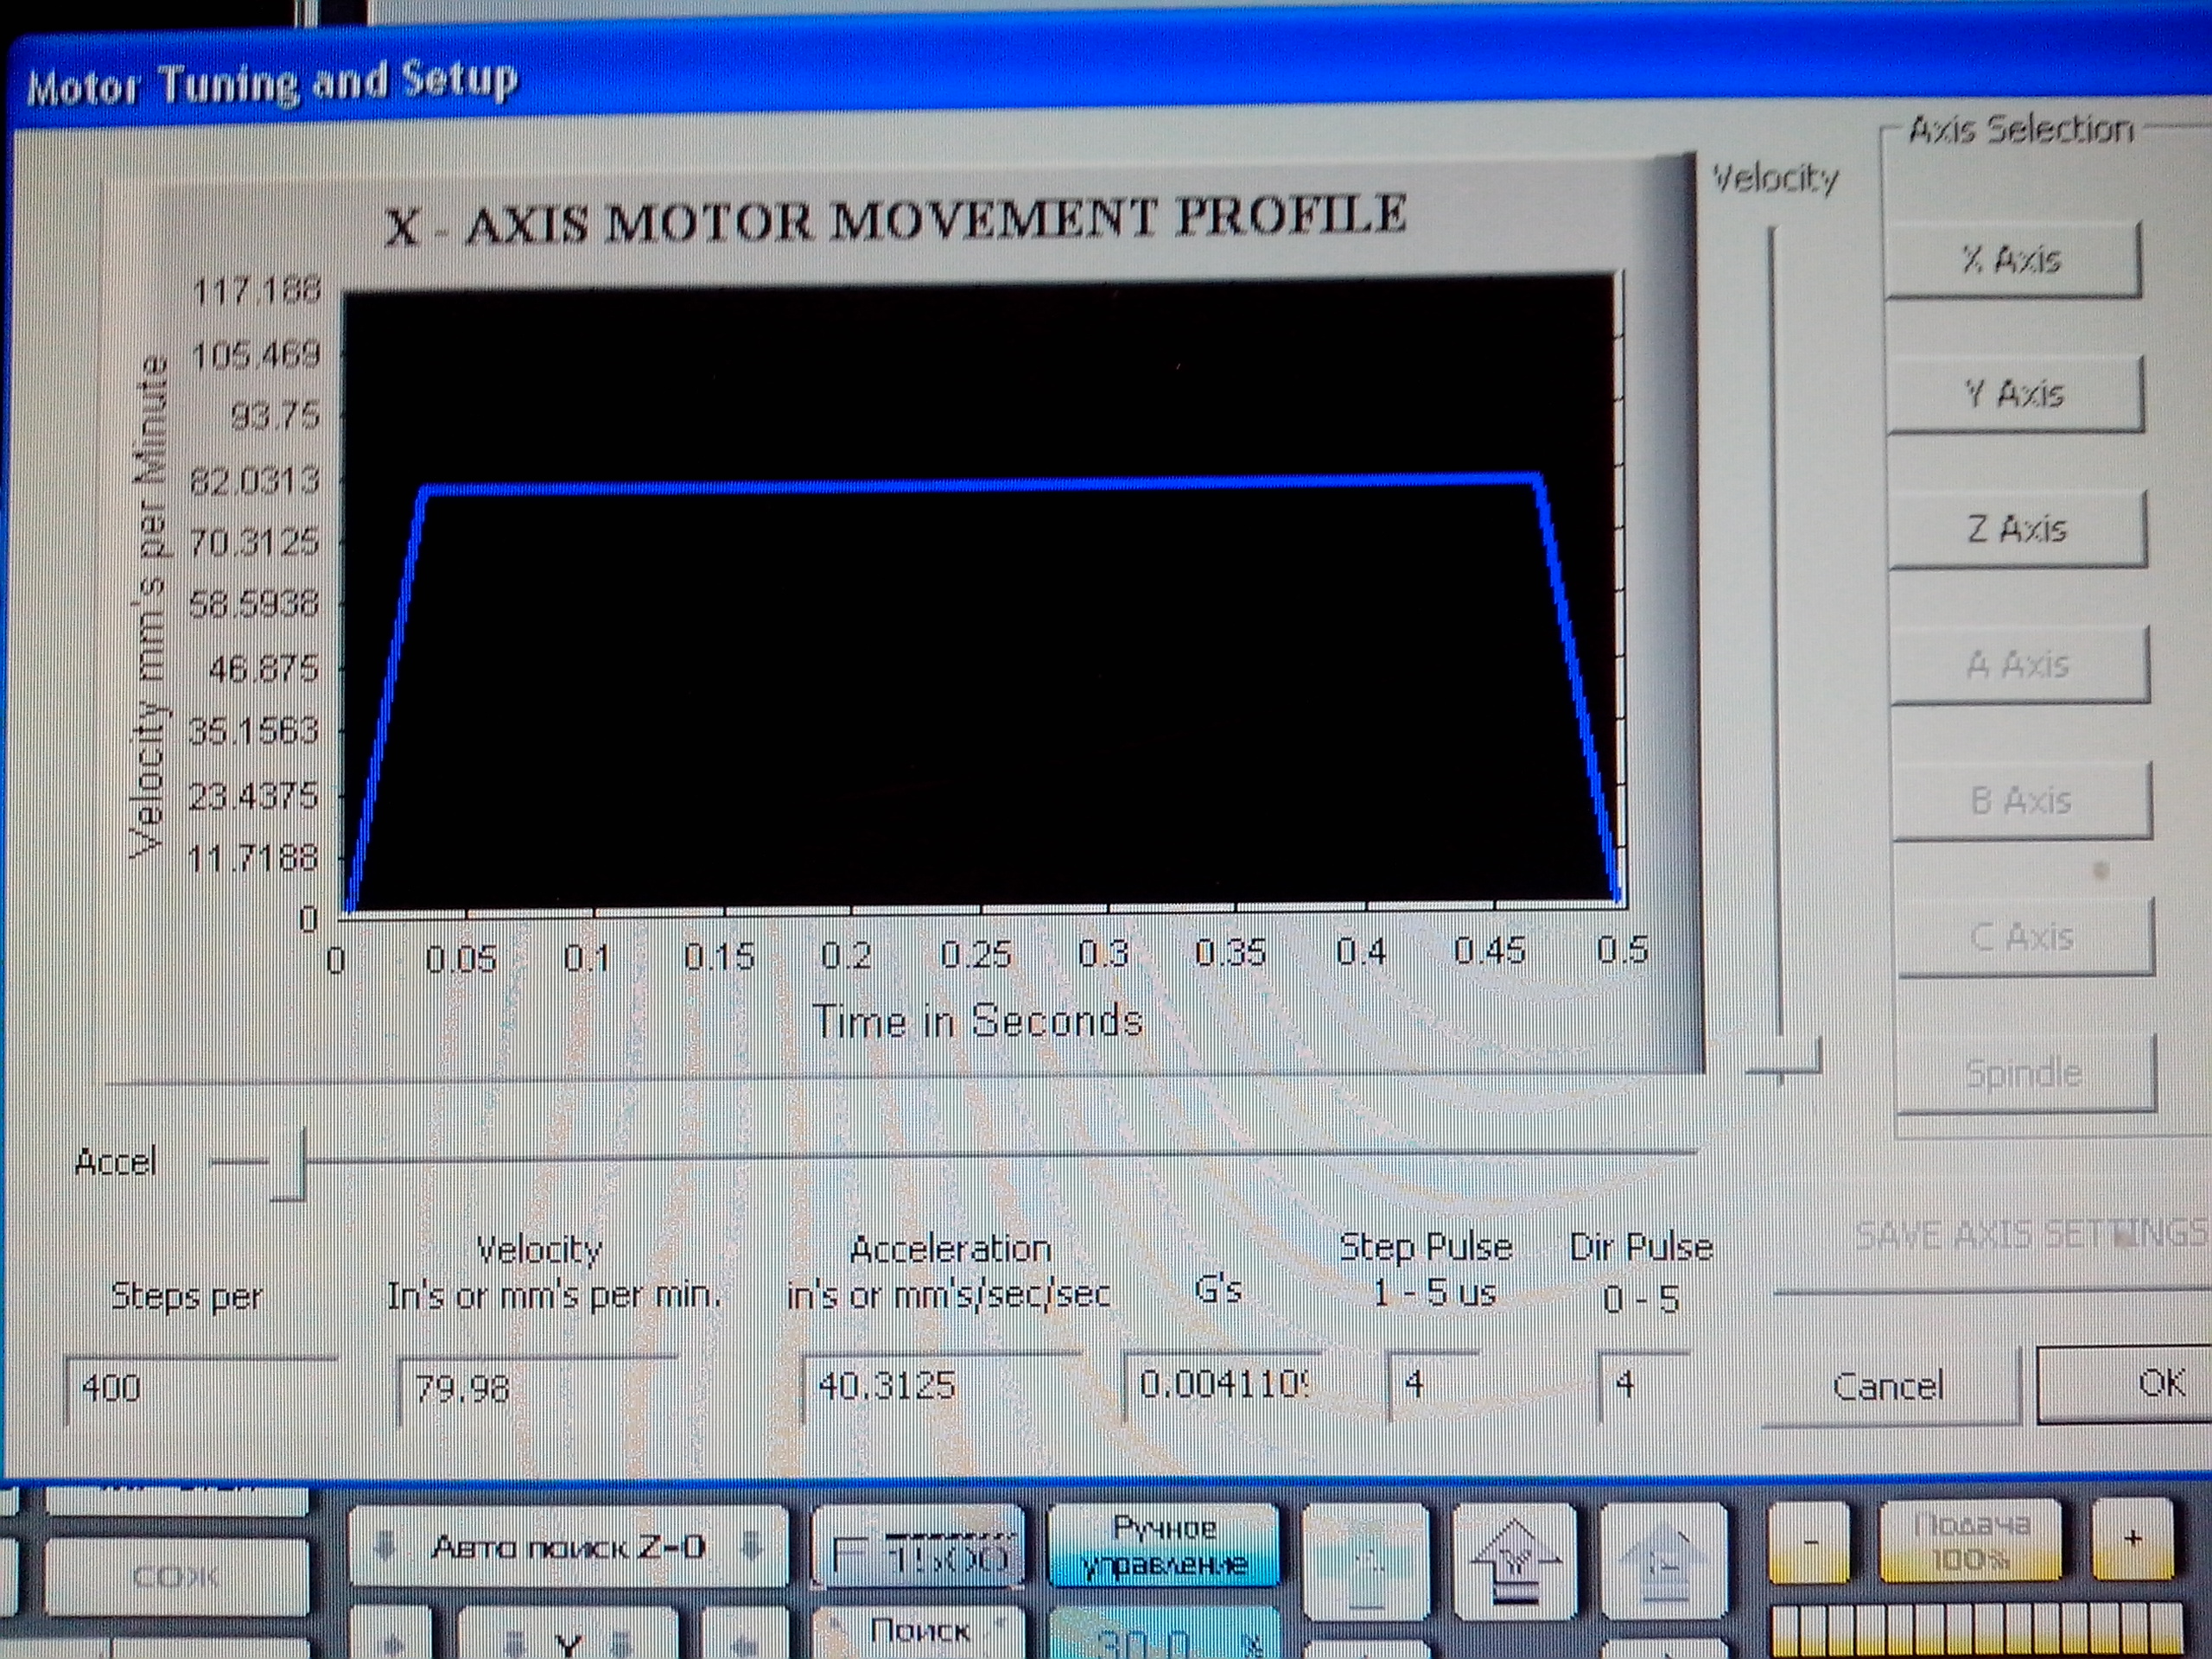The width and height of the screenshot is (2212, 1659).
Task: Select the Z Axis button
Action: tap(2017, 529)
